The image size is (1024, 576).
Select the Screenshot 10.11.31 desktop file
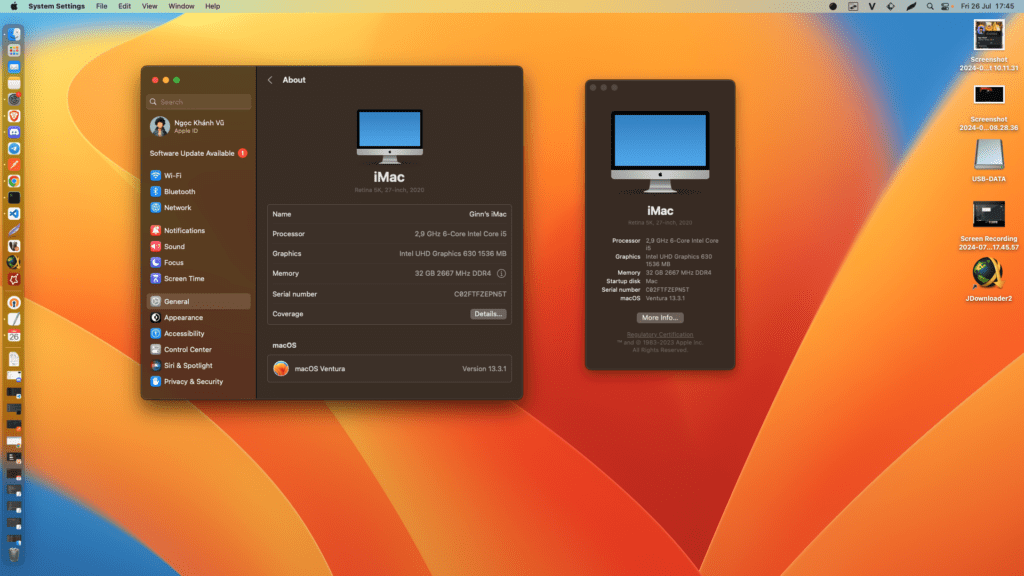point(989,45)
